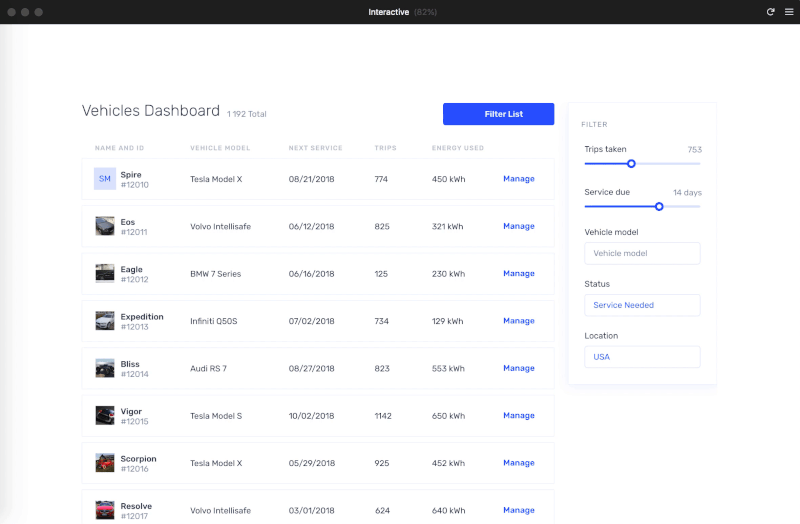Focus the Vehicle model input field
800x524 pixels.
642,253
